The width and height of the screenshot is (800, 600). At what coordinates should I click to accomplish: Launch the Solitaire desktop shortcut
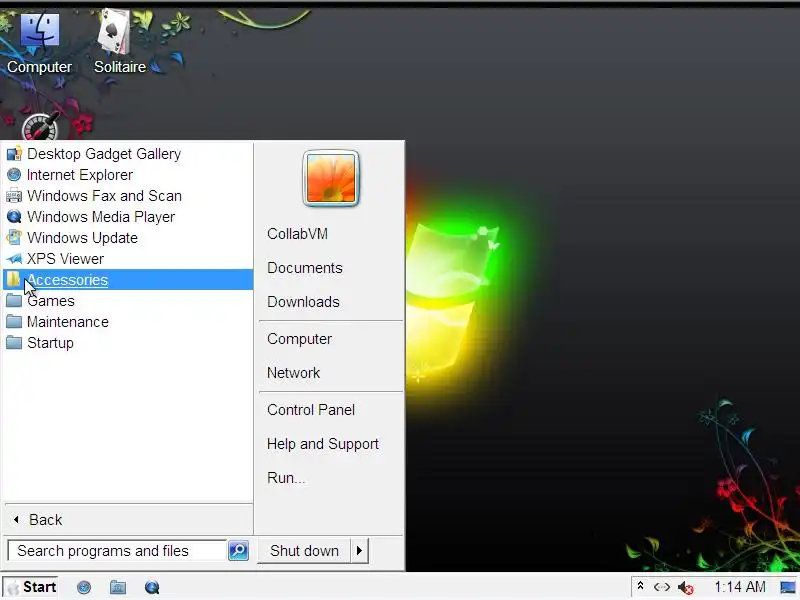click(x=119, y=43)
